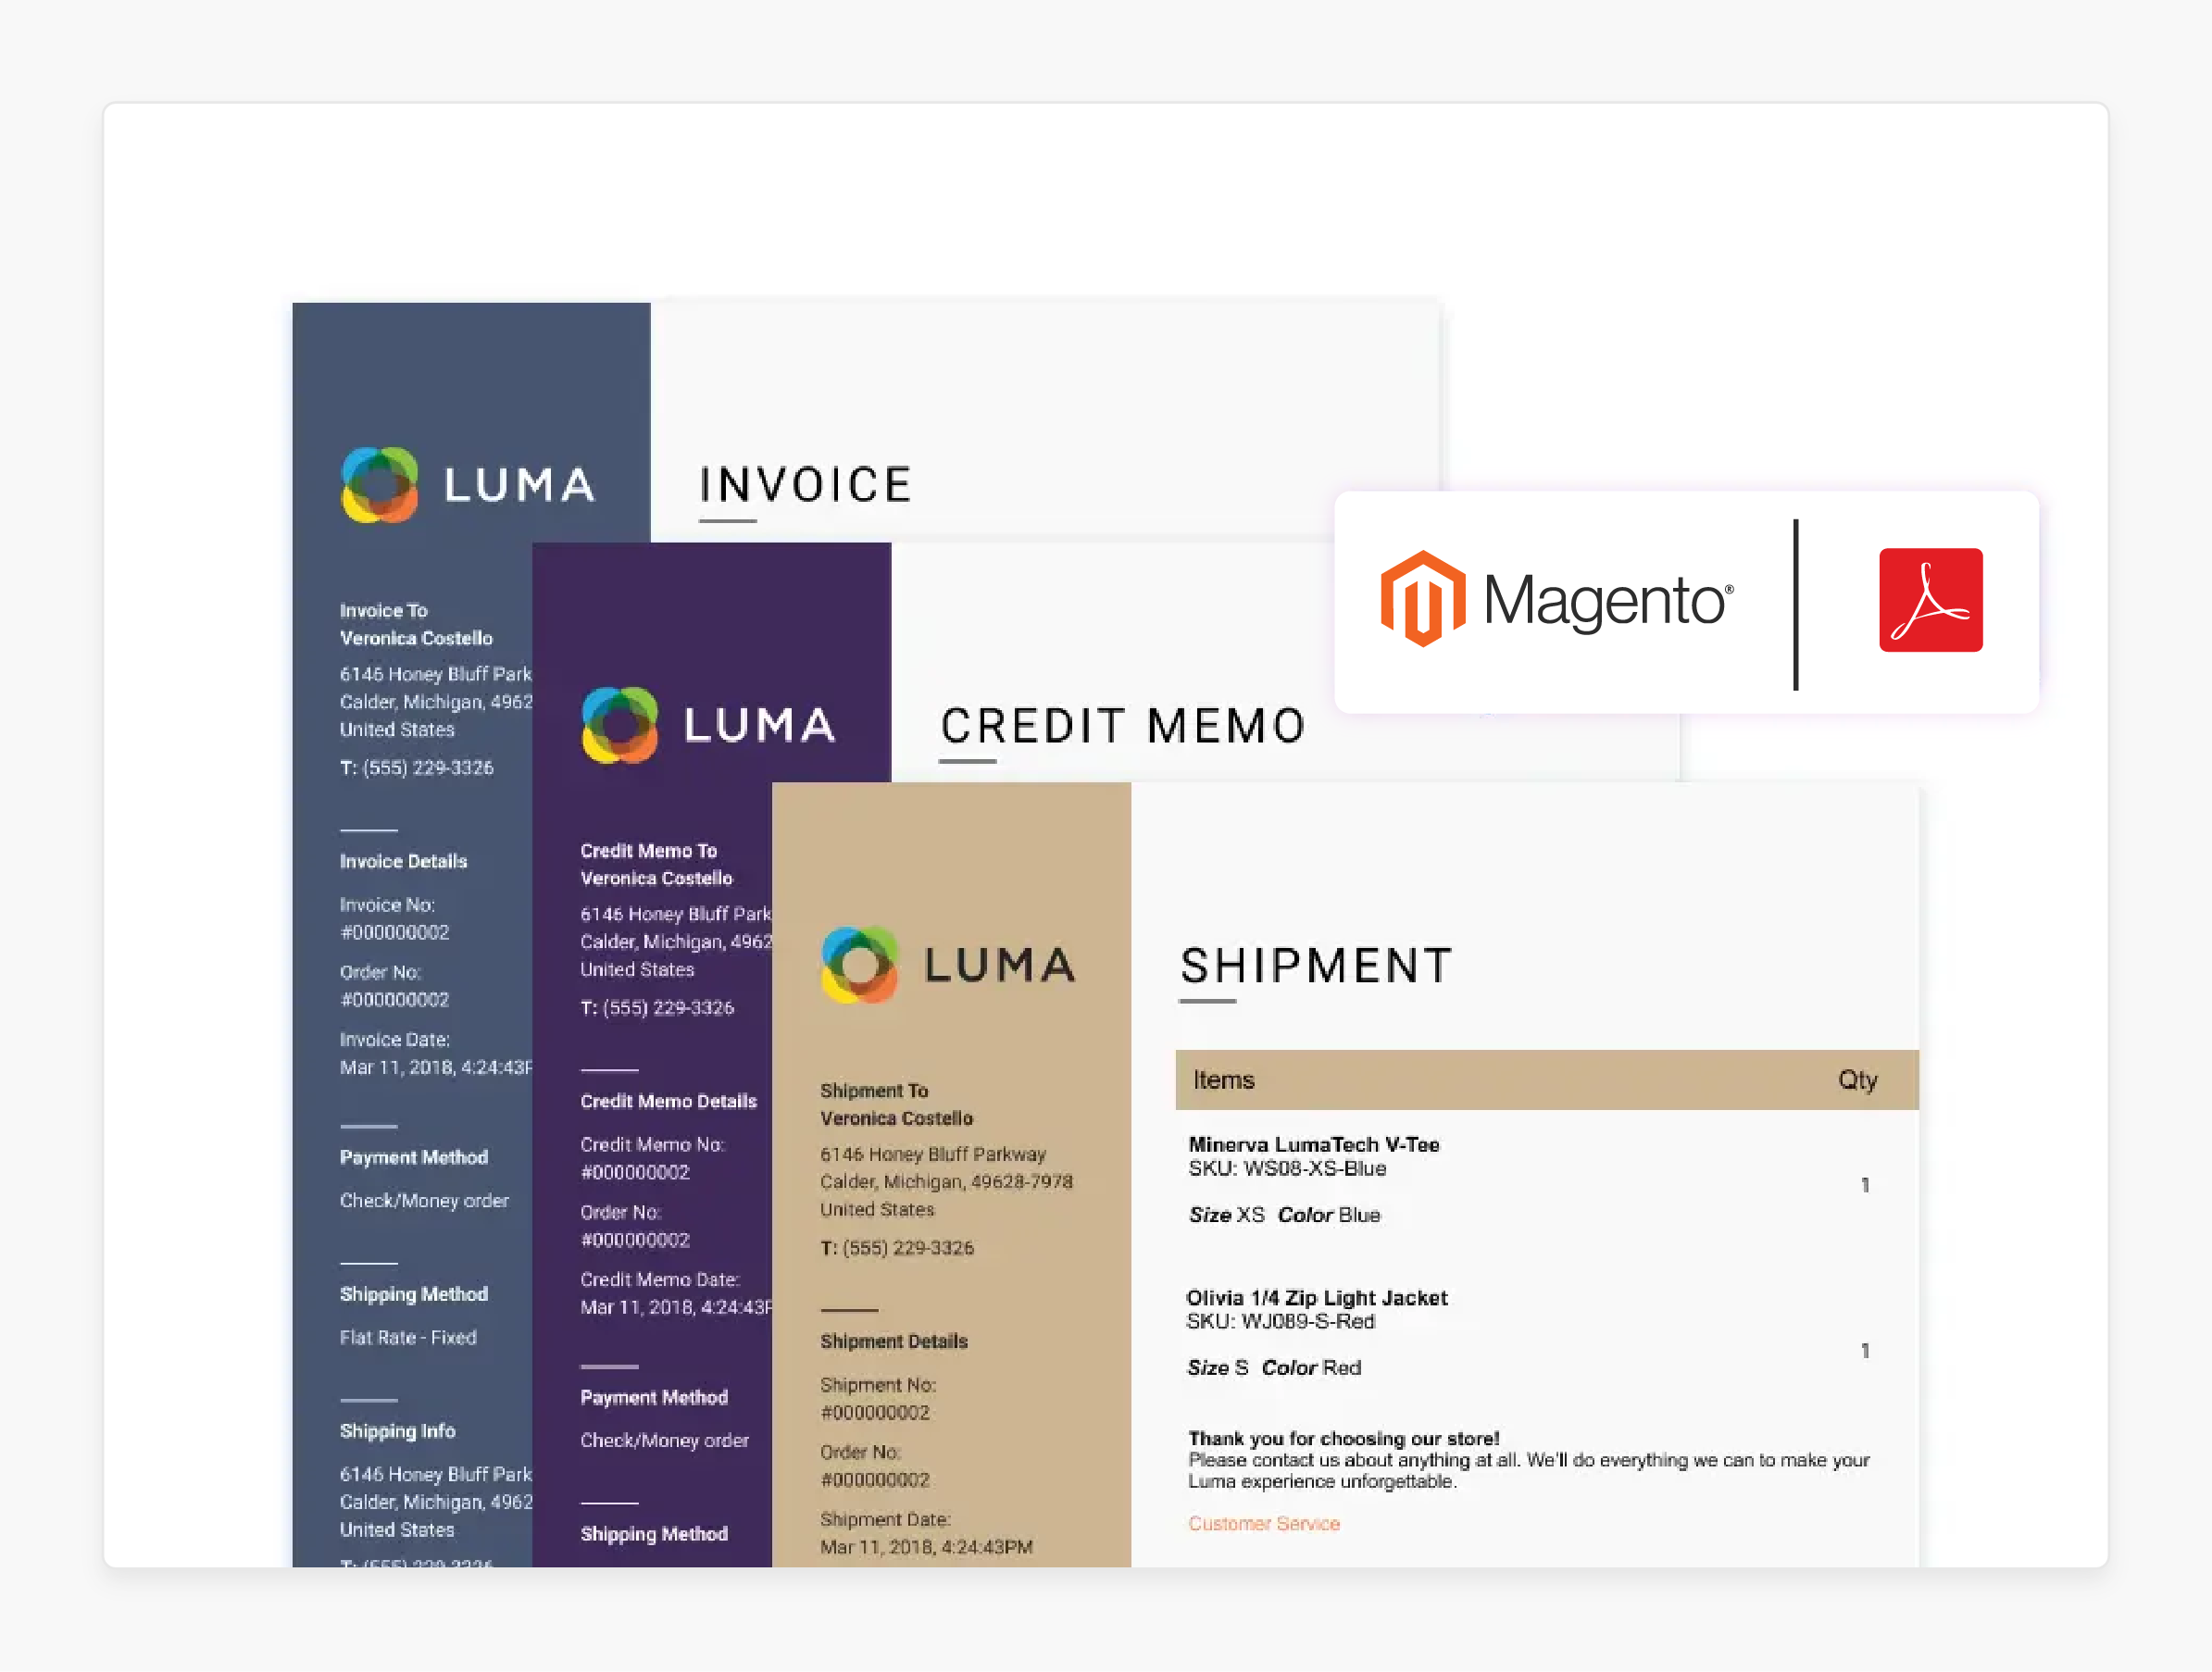The image size is (2212, 1672).
Task: Click the Size XS Color Blue line
Action: pyautogui.click(x=1284, y=1214)
